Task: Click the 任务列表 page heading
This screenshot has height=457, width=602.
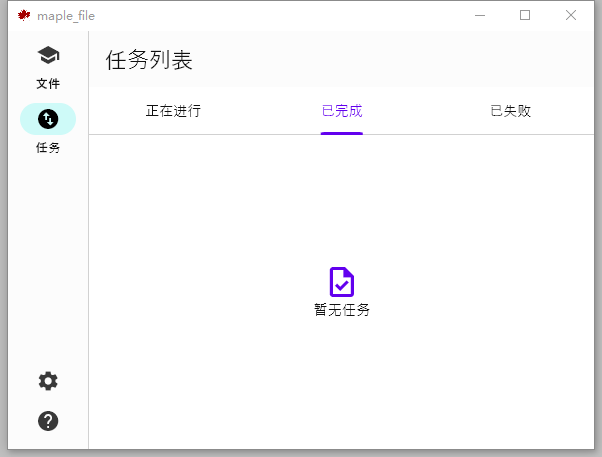Action: click(149, 60)
